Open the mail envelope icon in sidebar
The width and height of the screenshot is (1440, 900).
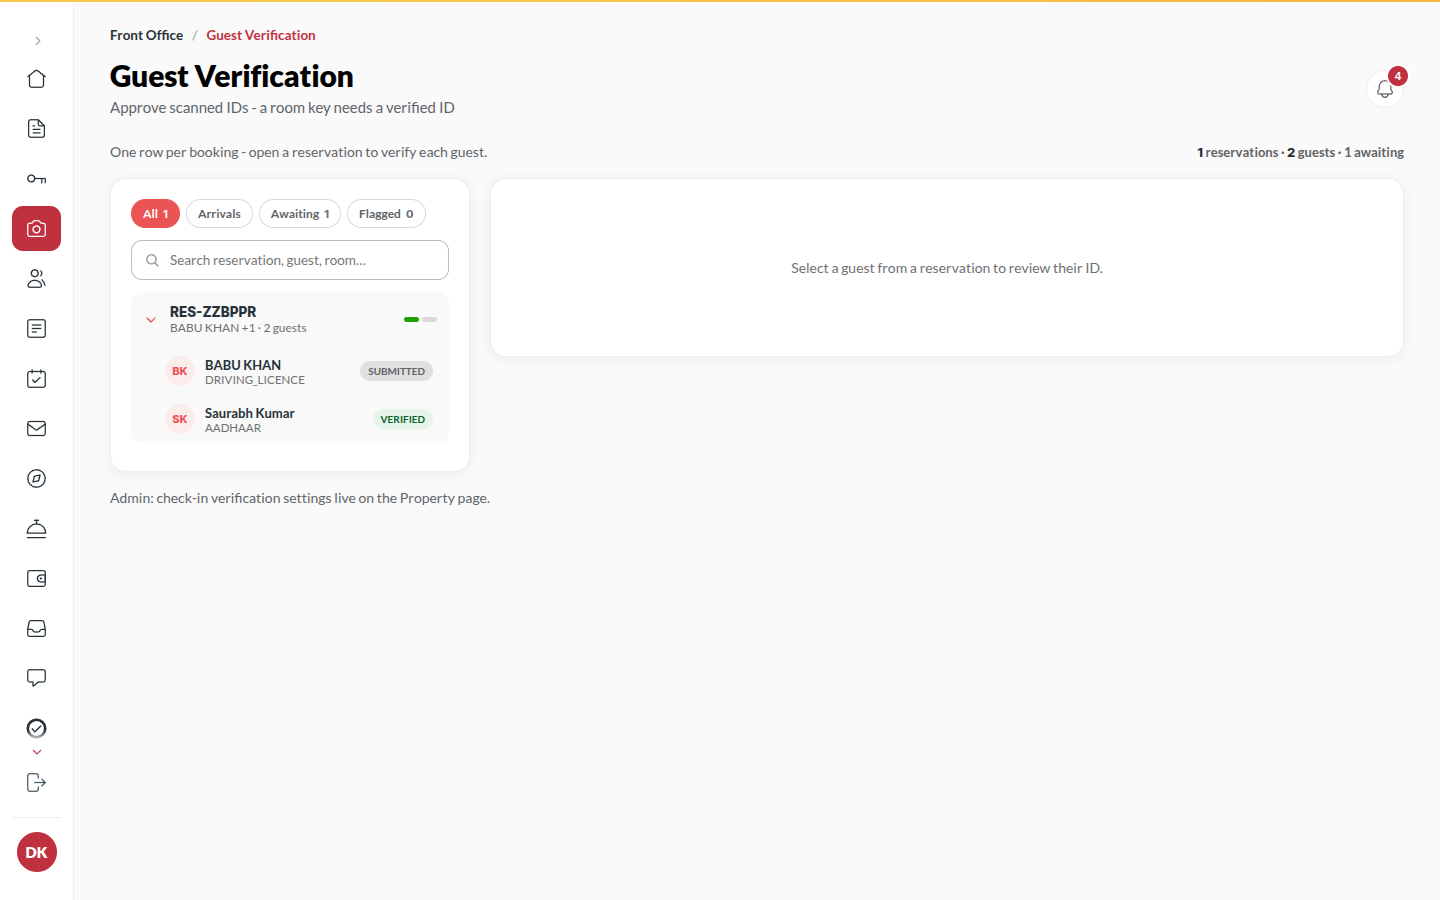(x=37, y=429)
